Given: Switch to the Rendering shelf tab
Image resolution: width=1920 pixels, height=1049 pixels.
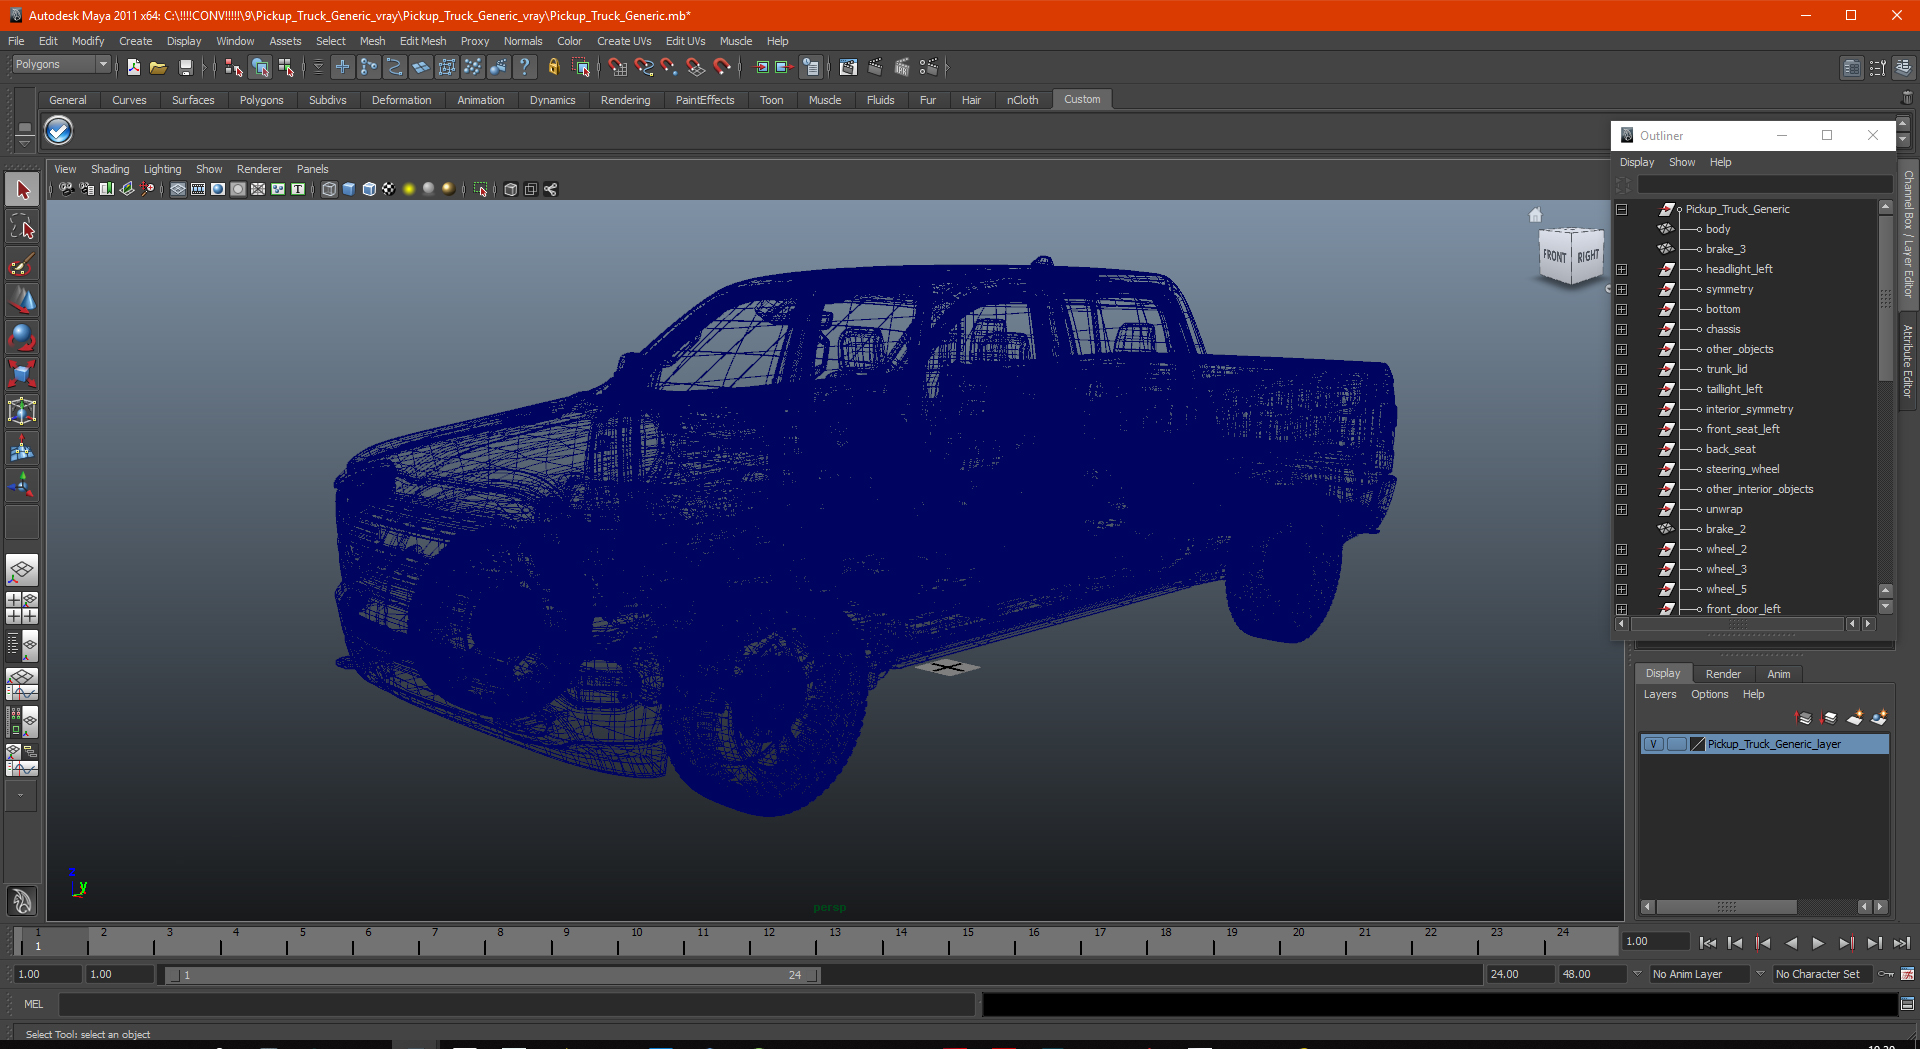Looking at the screenshot, I should pyautogui.click(x=625, y=100).
